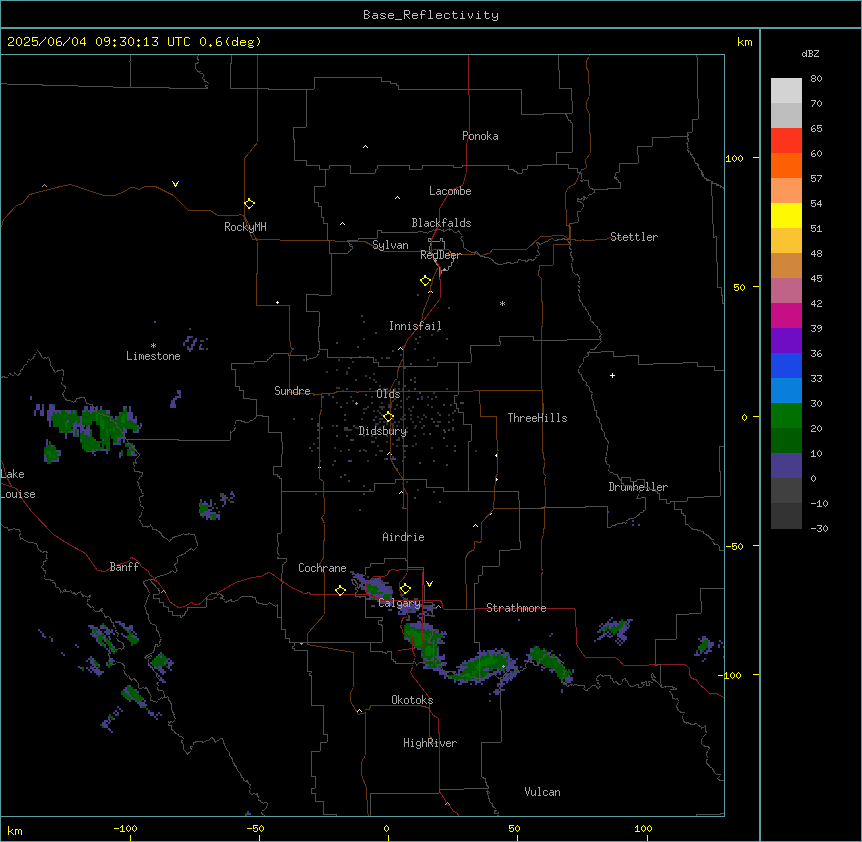Click the Didsbury label
The width and height of the screenshot is (862, 842).
pos(383,431)
